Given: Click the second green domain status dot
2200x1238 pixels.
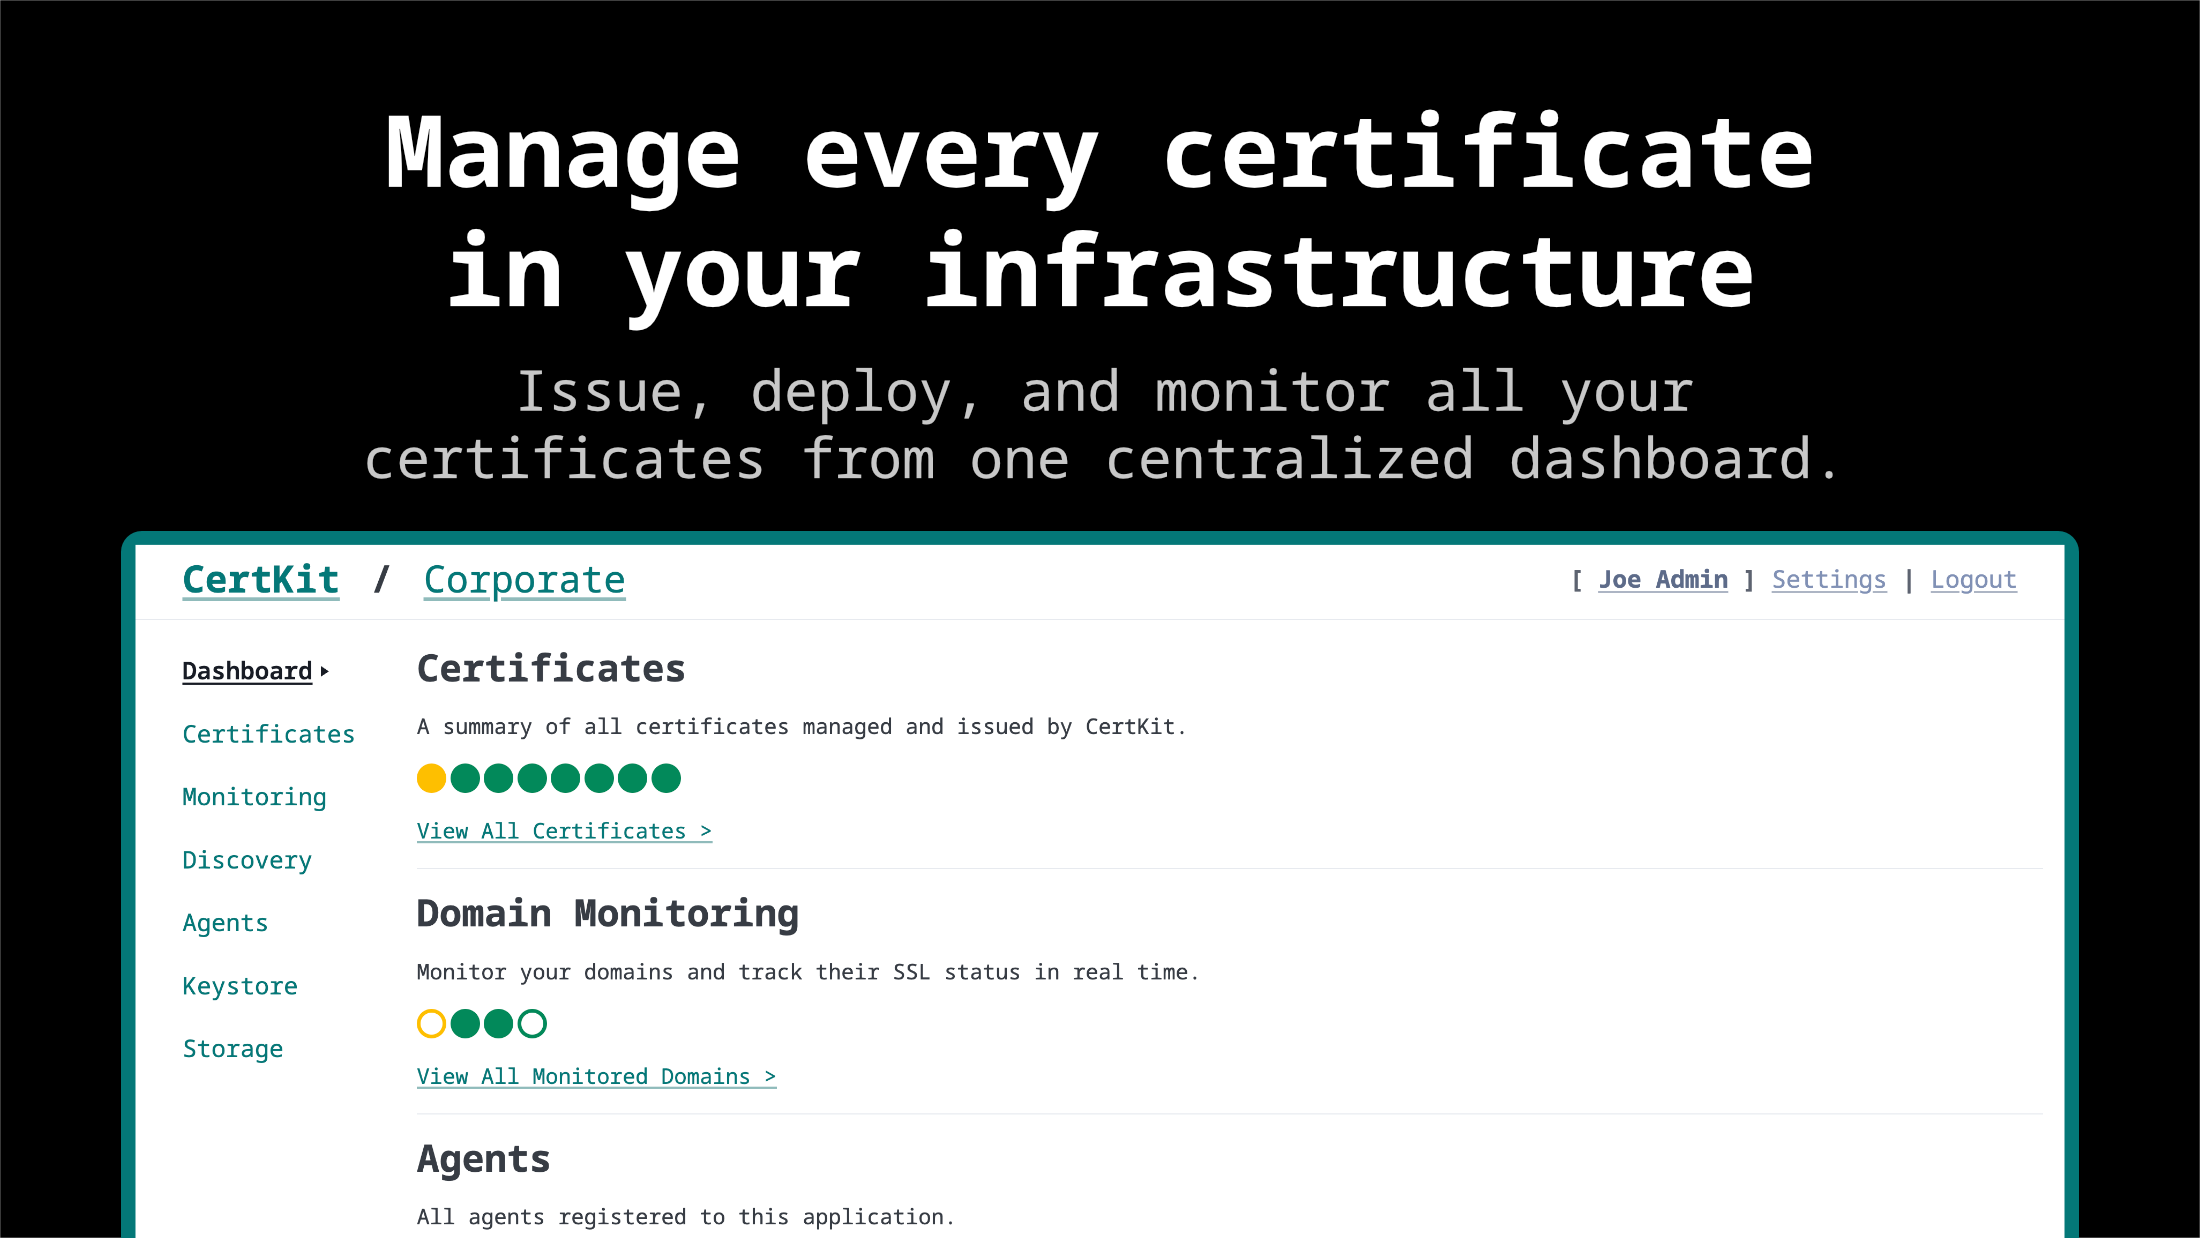Looking at the screenshot, I should 498,1023.
